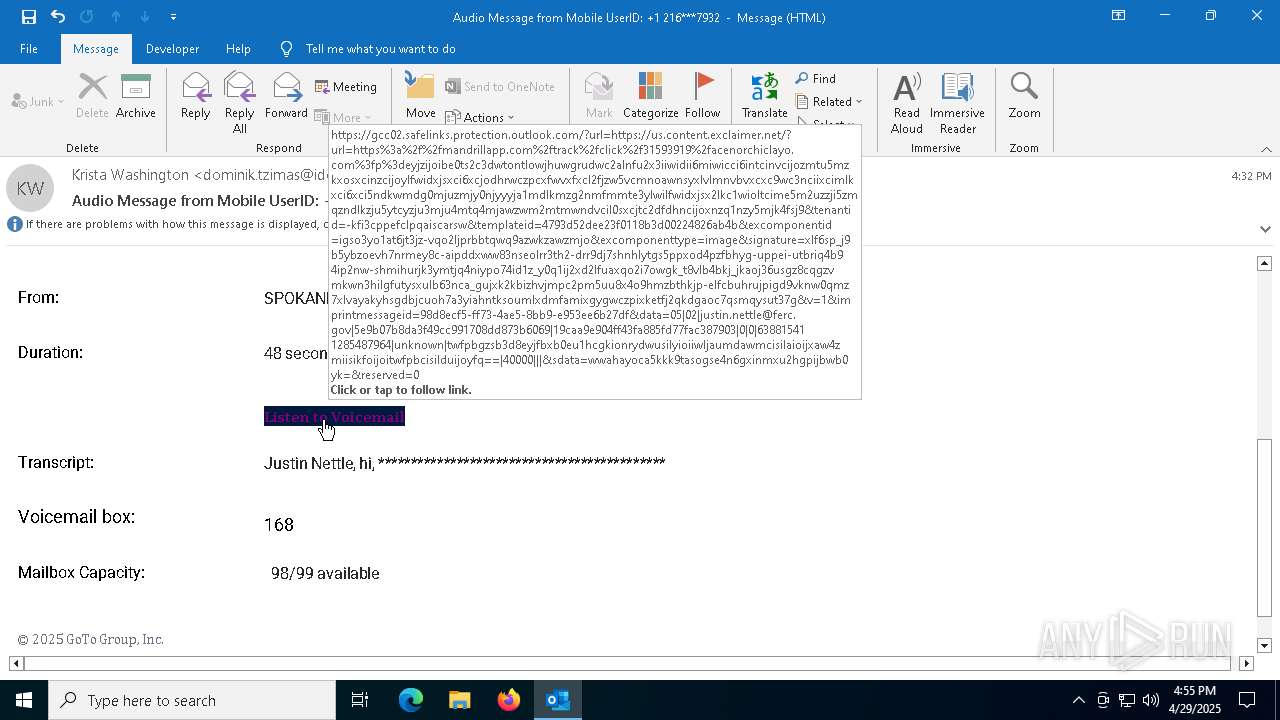Open the Listen to Voicemail link
1280x720 pixels.
[334, 417]
